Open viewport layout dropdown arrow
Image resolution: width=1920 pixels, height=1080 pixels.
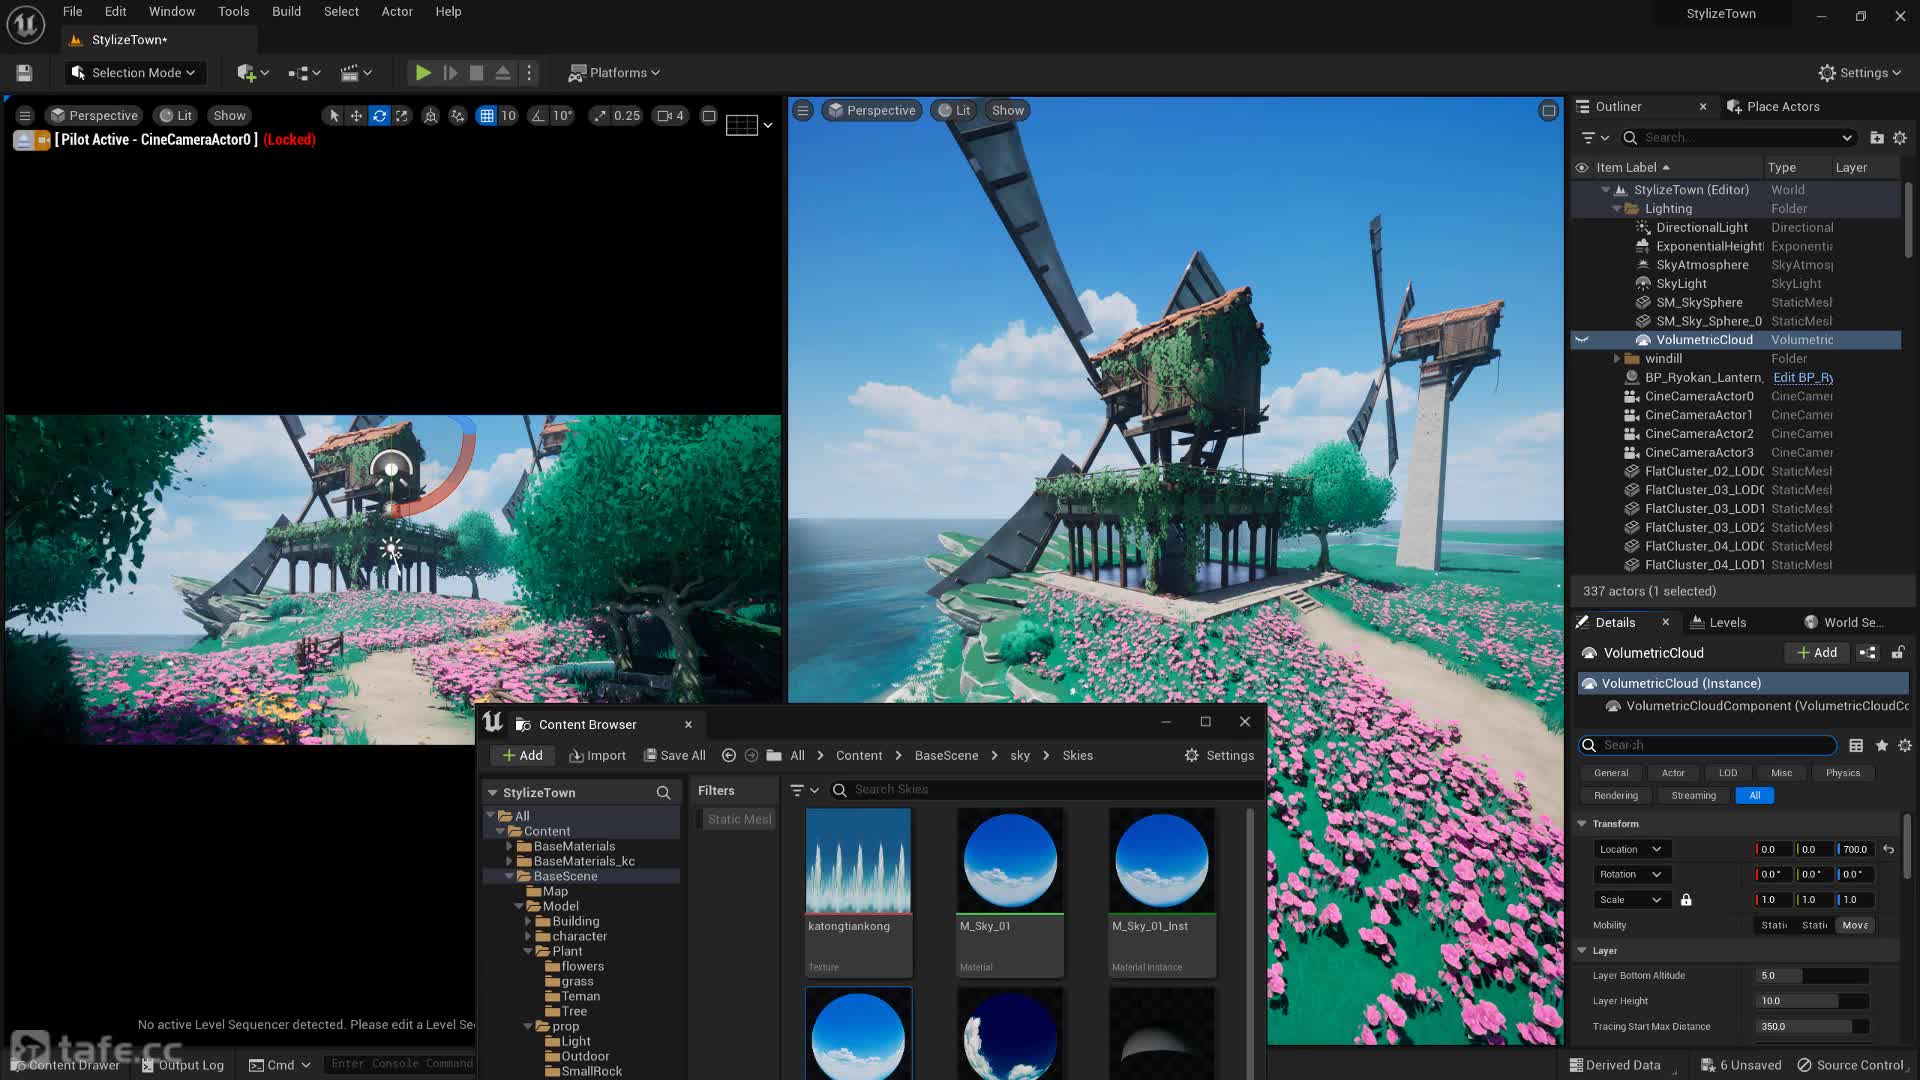768,126
